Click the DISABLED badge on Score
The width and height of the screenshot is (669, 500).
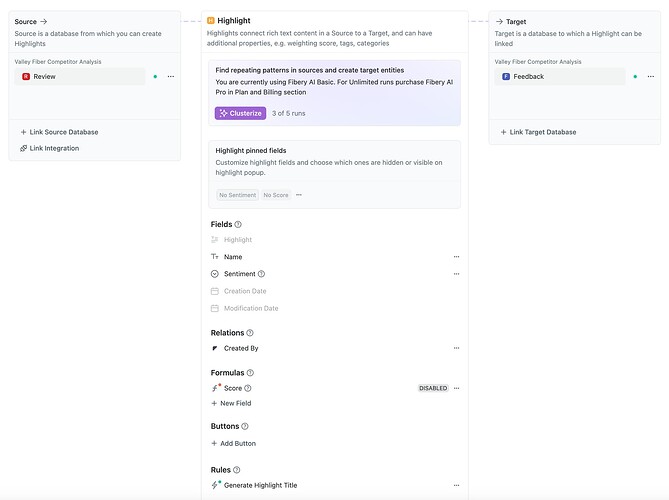[433, 388]
